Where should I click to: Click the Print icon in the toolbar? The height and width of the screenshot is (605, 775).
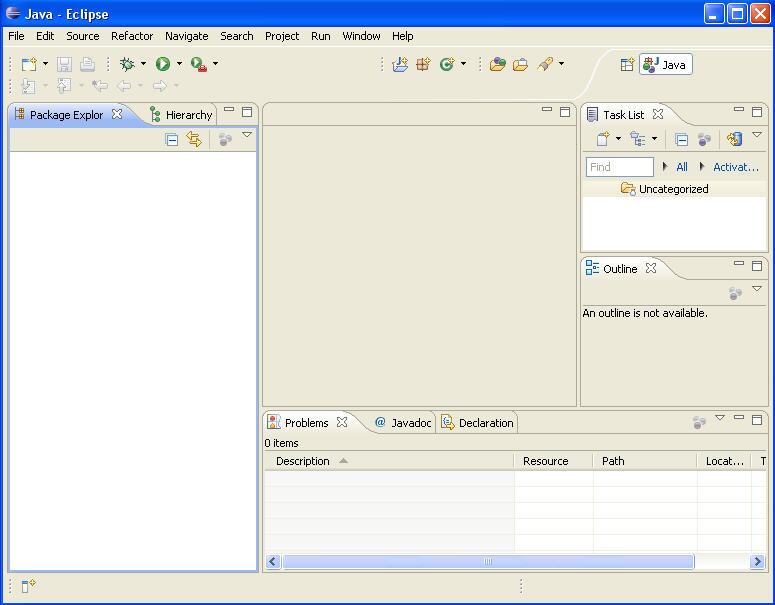pos(87,64)
